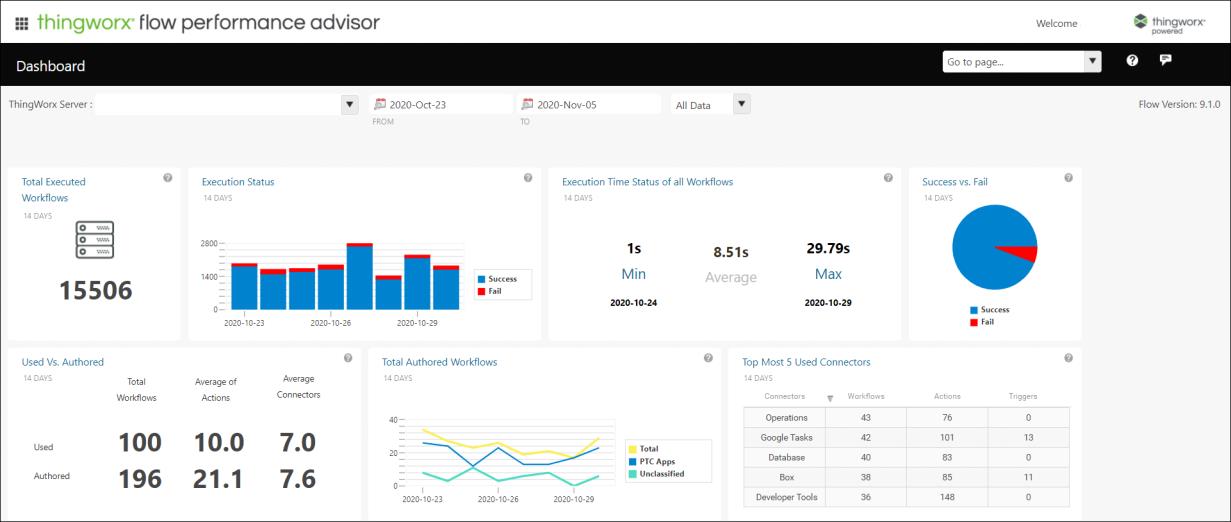Expand the Go to page dropdown

click(x=1092, y=62)
